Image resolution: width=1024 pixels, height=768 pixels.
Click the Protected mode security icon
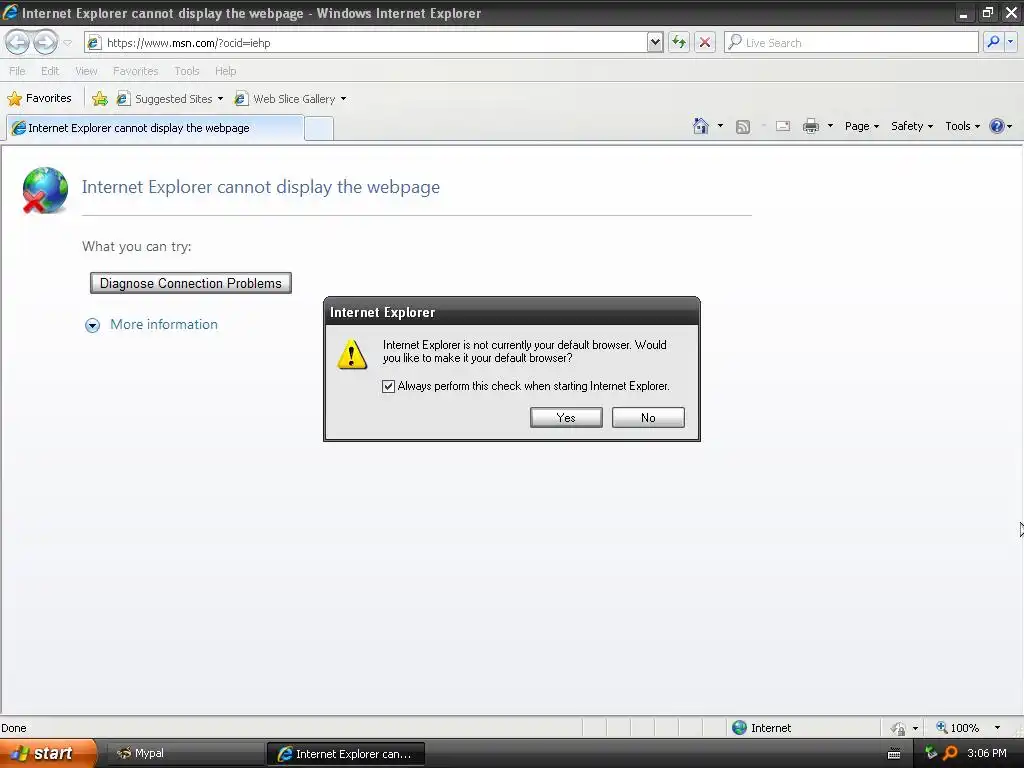click(x=898, y=728)
